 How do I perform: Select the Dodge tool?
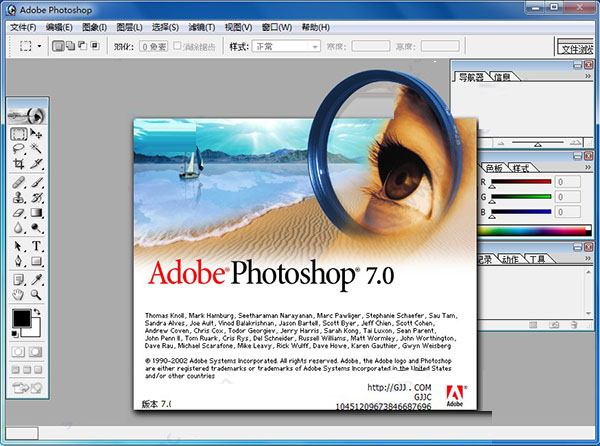[36, 228]
